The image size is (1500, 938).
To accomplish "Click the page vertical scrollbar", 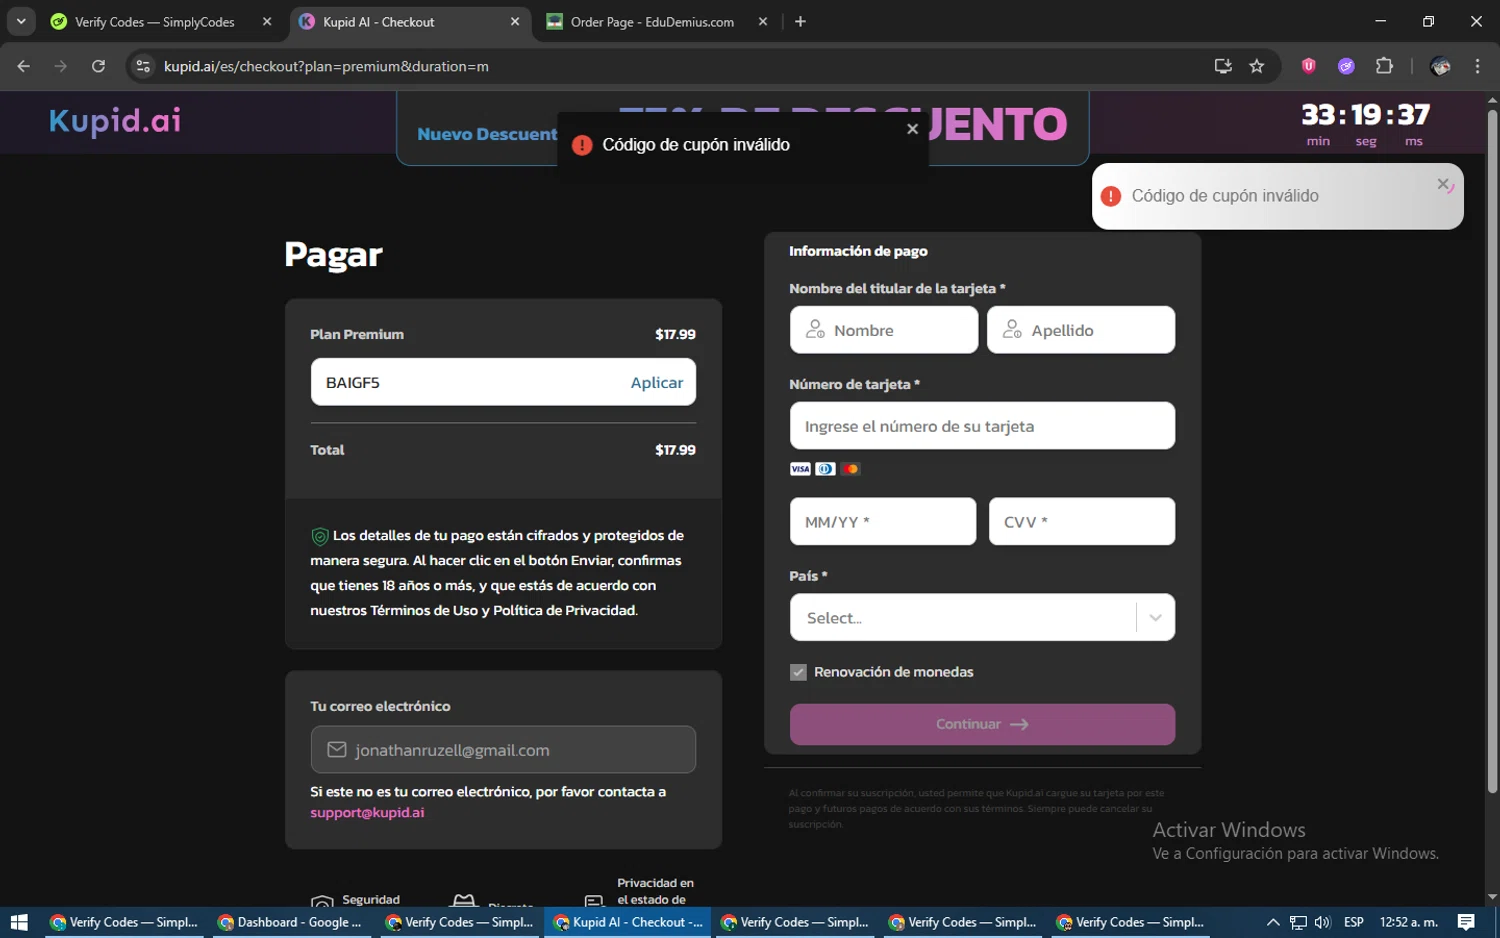I will [x=1492, y=450].
